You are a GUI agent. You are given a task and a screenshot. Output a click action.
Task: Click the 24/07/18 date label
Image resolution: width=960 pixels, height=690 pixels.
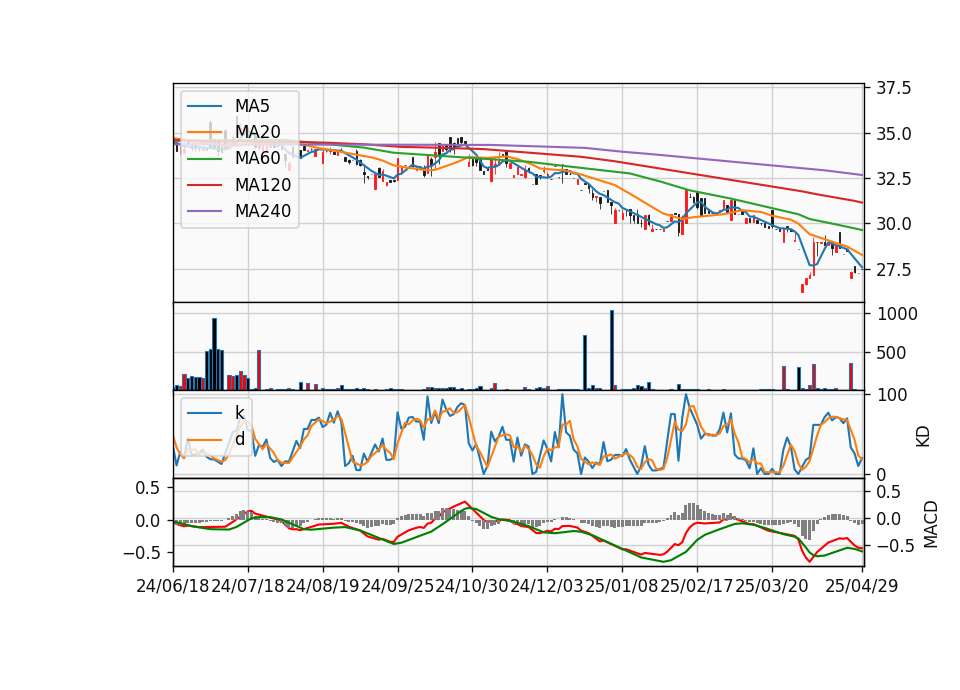tap(247, 586)
